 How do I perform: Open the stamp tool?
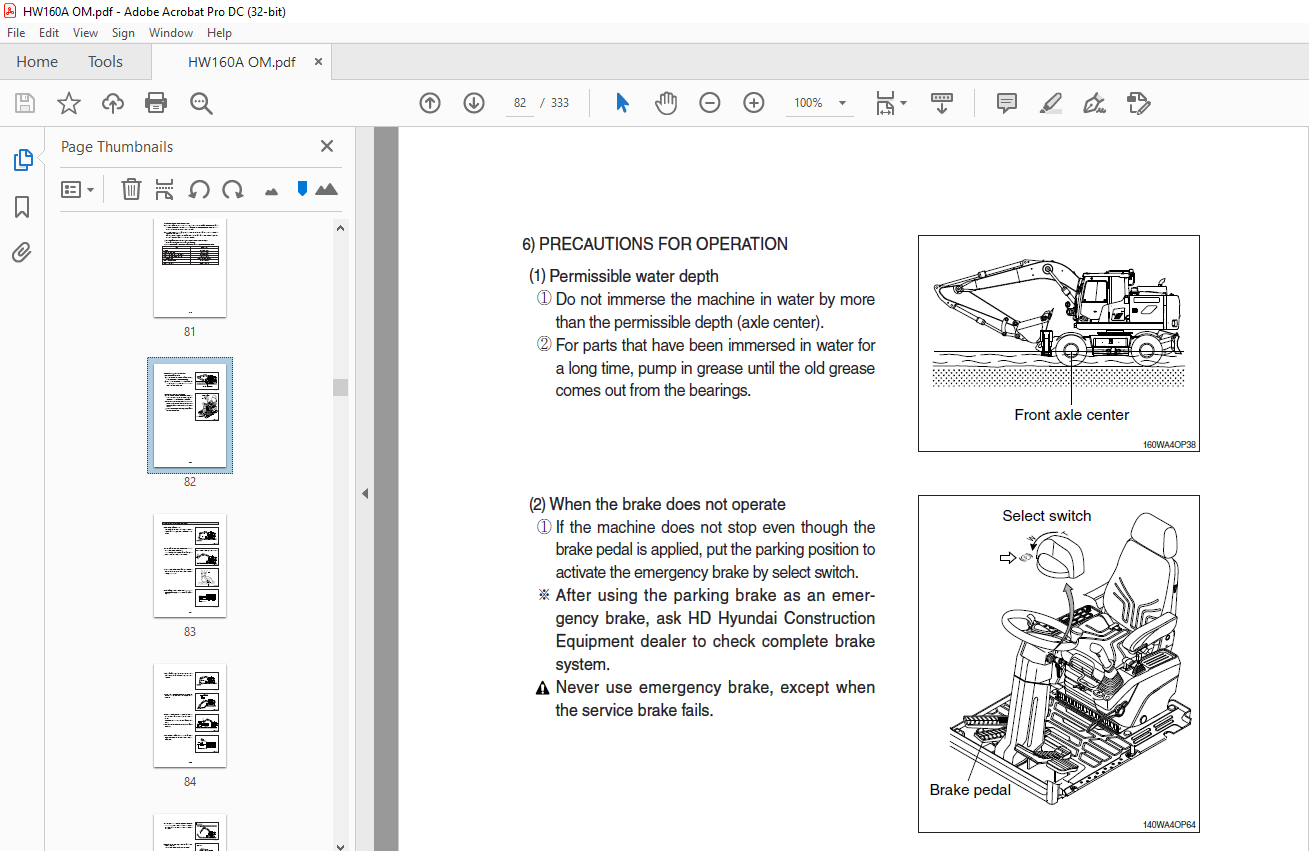[x=1138, y=103]
